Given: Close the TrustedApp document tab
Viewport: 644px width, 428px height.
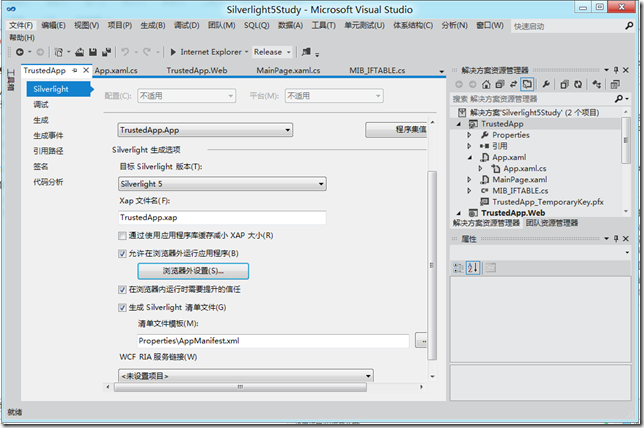Looking at the screenshot, I should (86, 70).
